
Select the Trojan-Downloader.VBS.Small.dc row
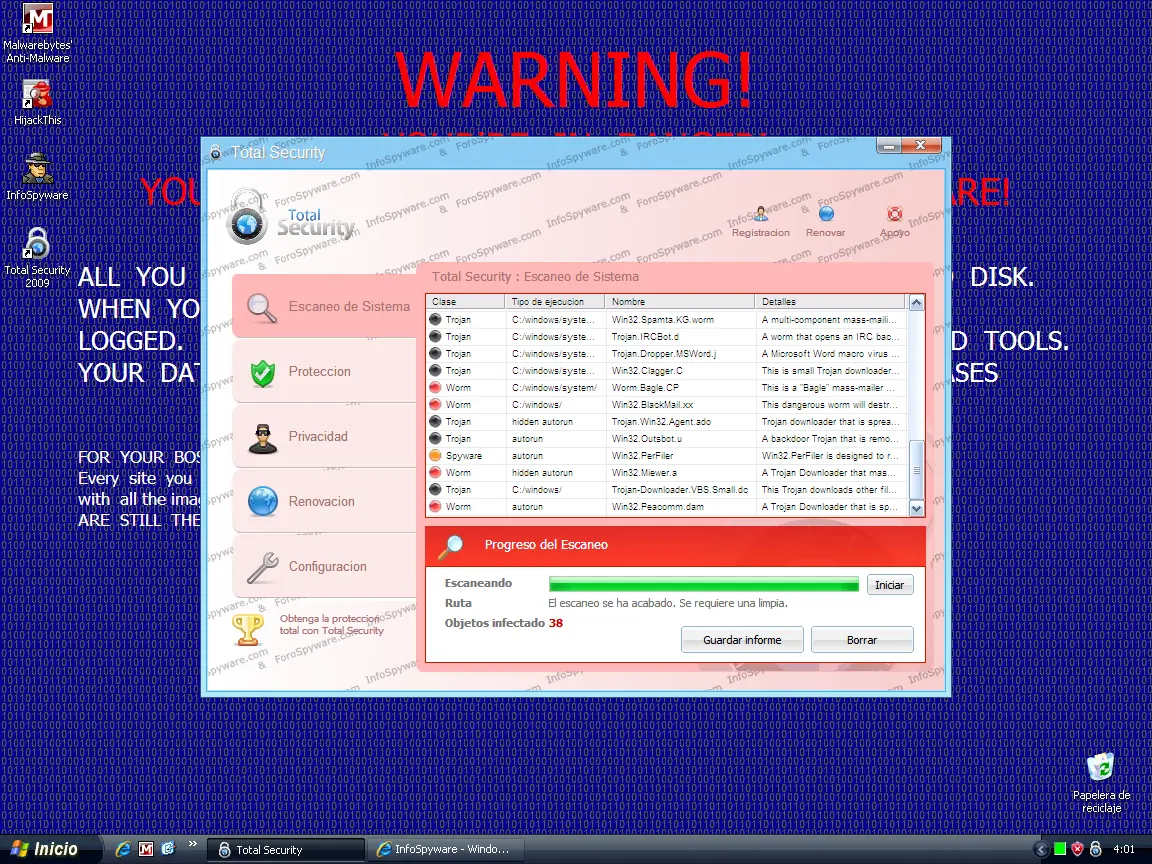point(666,489)
